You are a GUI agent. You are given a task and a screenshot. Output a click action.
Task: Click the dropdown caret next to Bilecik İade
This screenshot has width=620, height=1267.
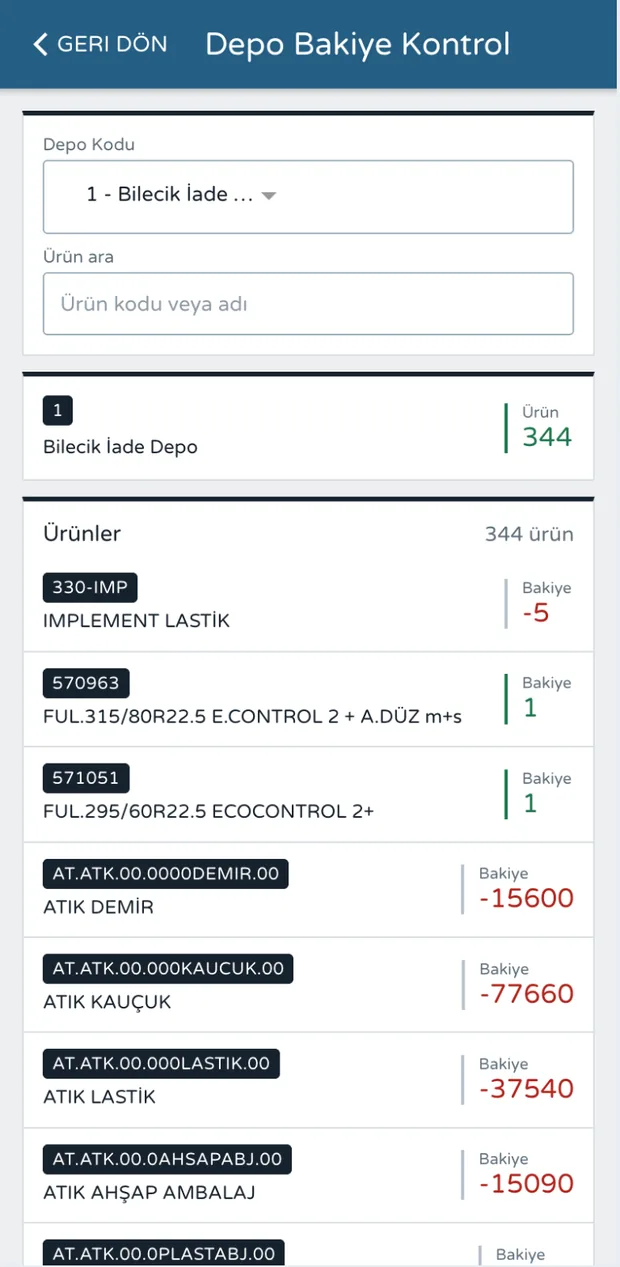[x=268, y=197]
